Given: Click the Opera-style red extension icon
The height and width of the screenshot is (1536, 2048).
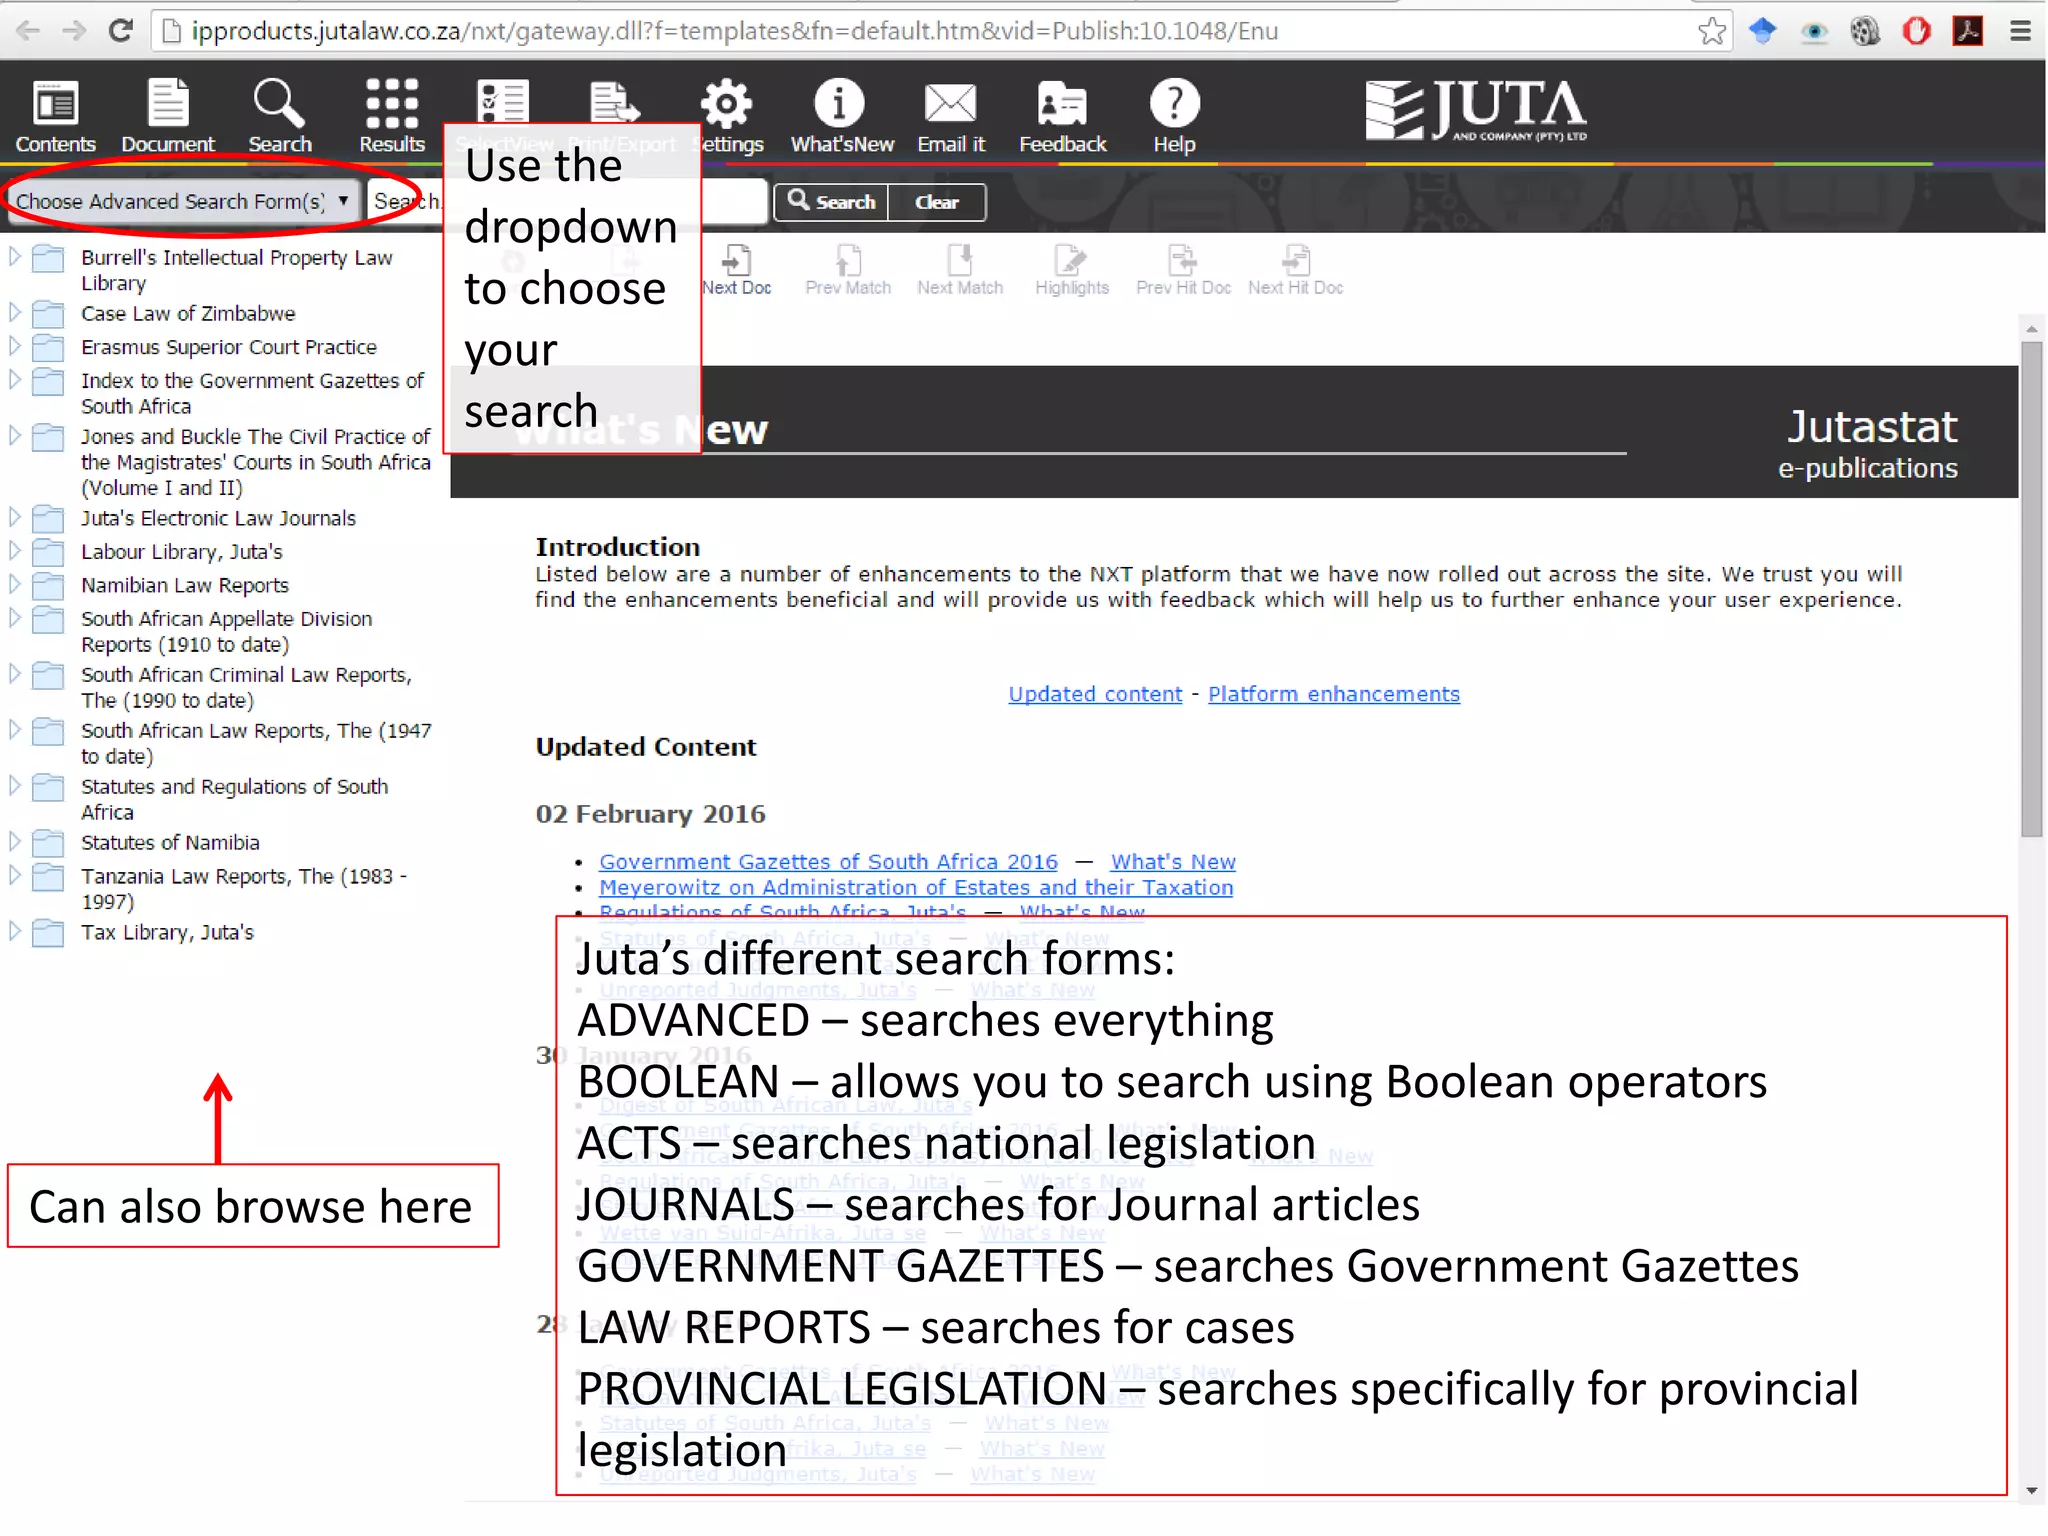Looking at the screenshot, I should click(1916, 31).
